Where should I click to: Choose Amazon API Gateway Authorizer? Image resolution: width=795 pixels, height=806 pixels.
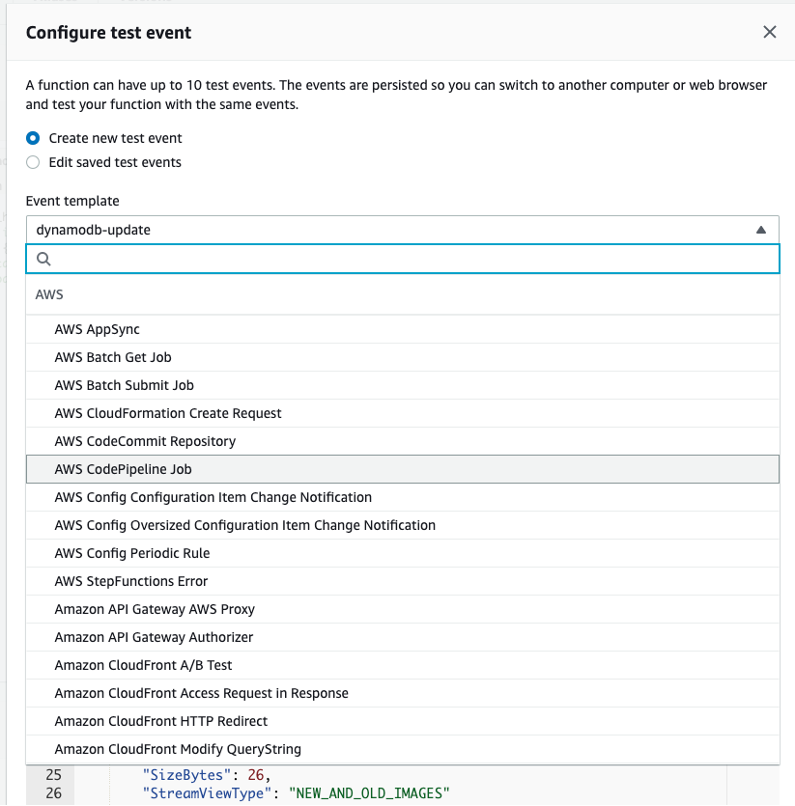coord(154,637)
